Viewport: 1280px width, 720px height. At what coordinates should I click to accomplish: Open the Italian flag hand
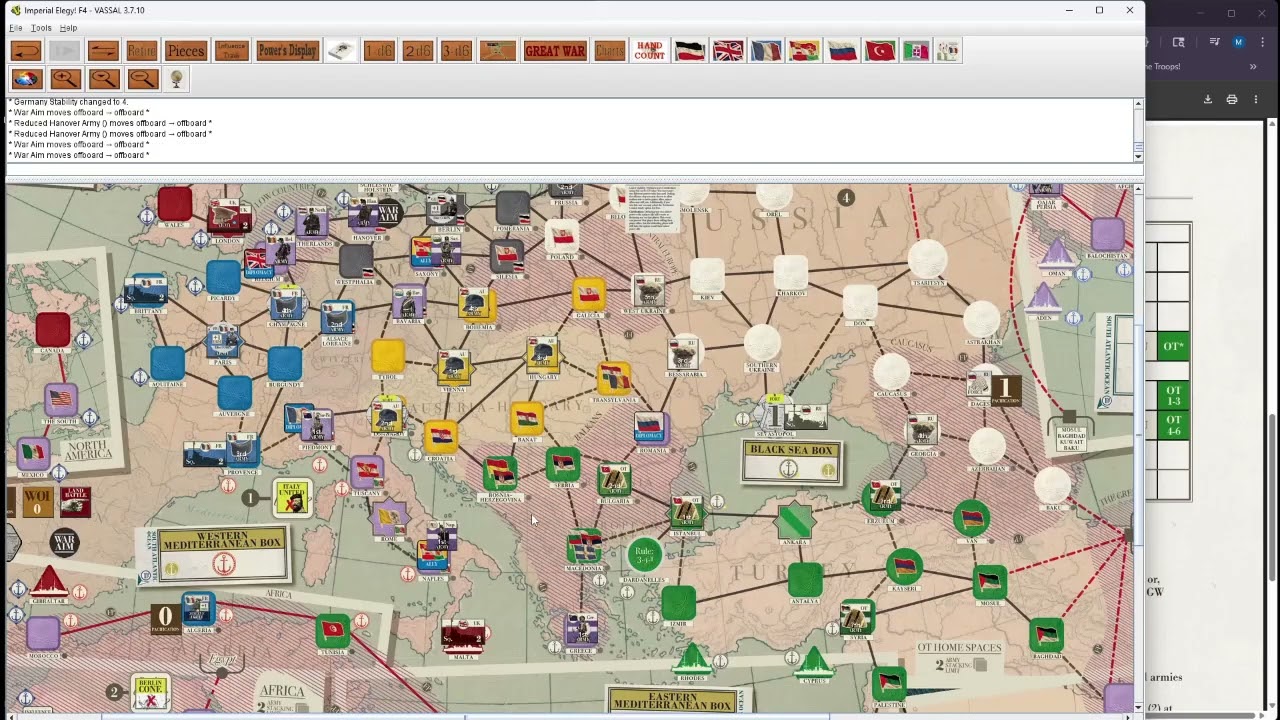pos(916,51)
